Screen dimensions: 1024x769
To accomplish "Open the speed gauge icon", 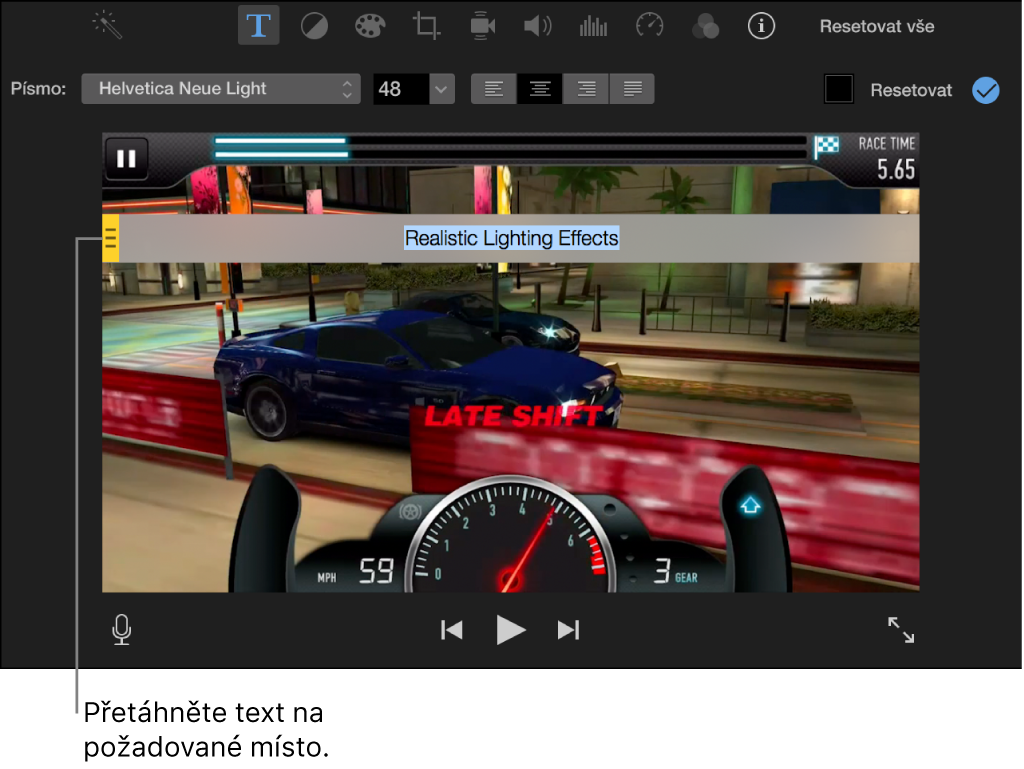I will click(649, 26).
